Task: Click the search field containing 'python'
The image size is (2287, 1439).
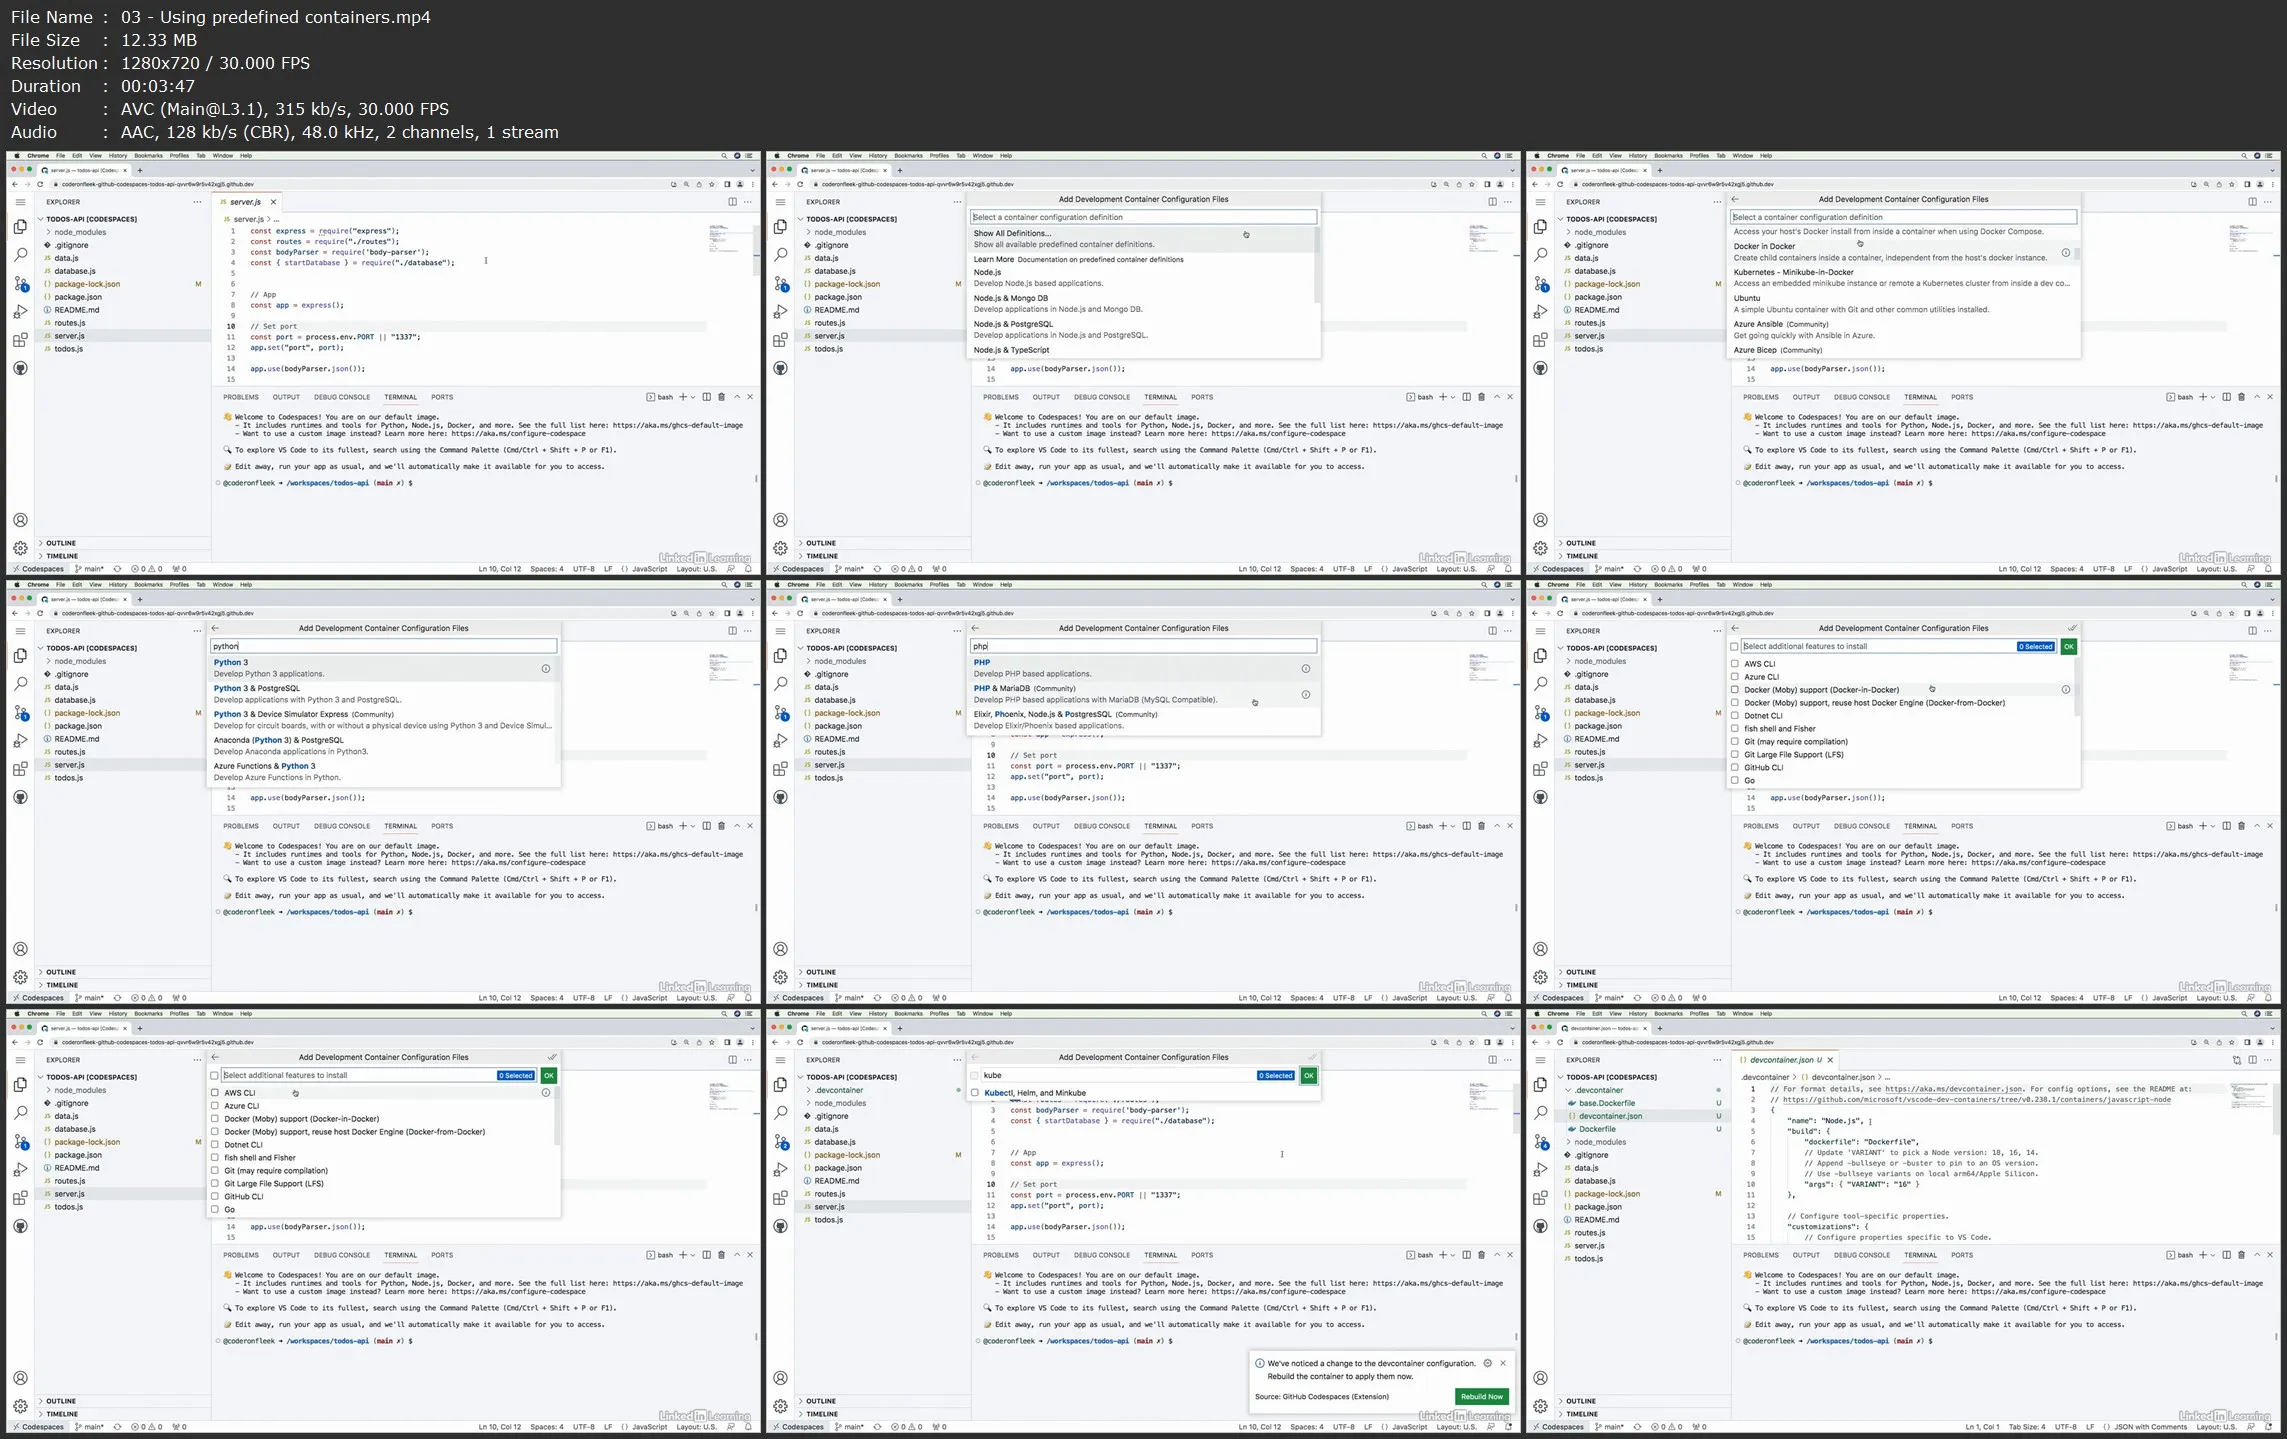Action: (x=383, y=646)
